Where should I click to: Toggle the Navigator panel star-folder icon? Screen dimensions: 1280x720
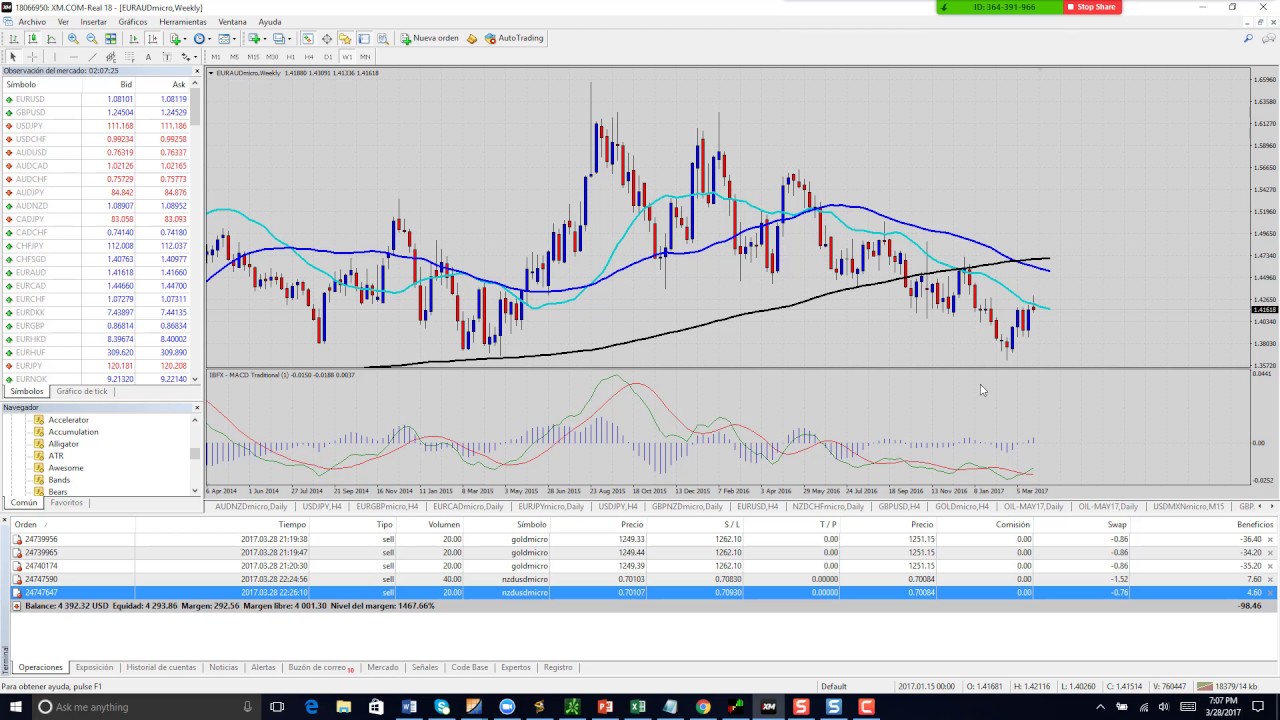[x=345, y=38]
